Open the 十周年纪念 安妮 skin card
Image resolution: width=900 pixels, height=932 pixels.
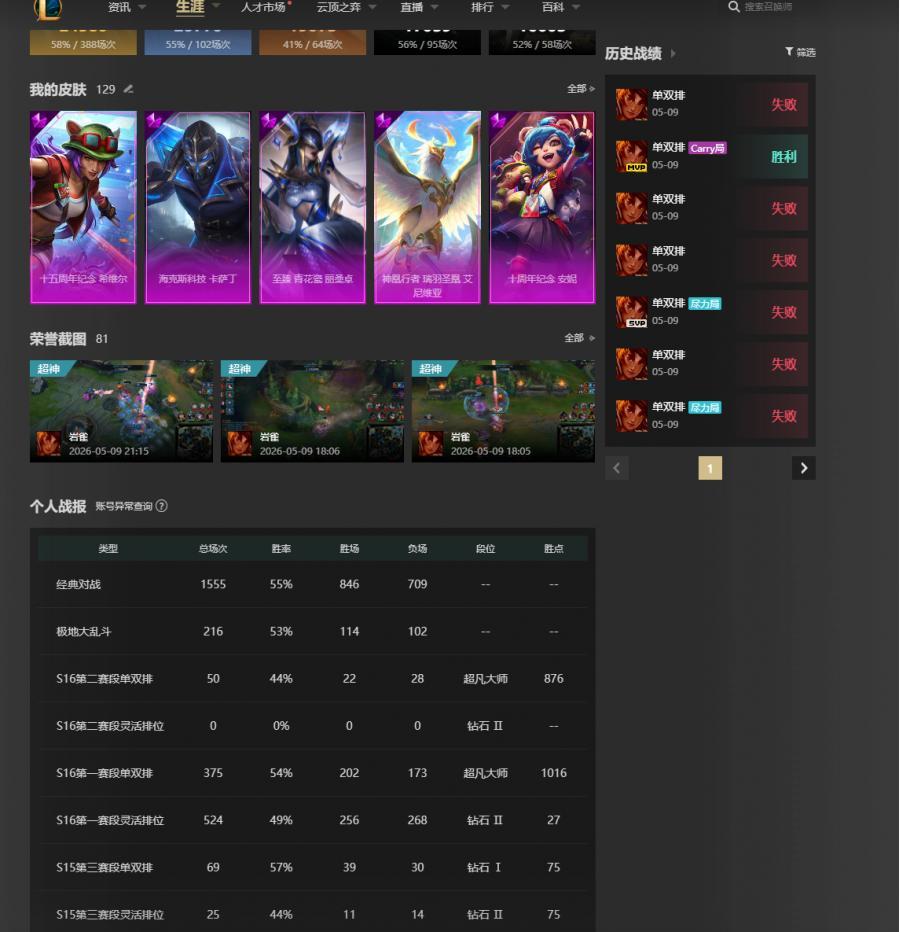[542, 207]
